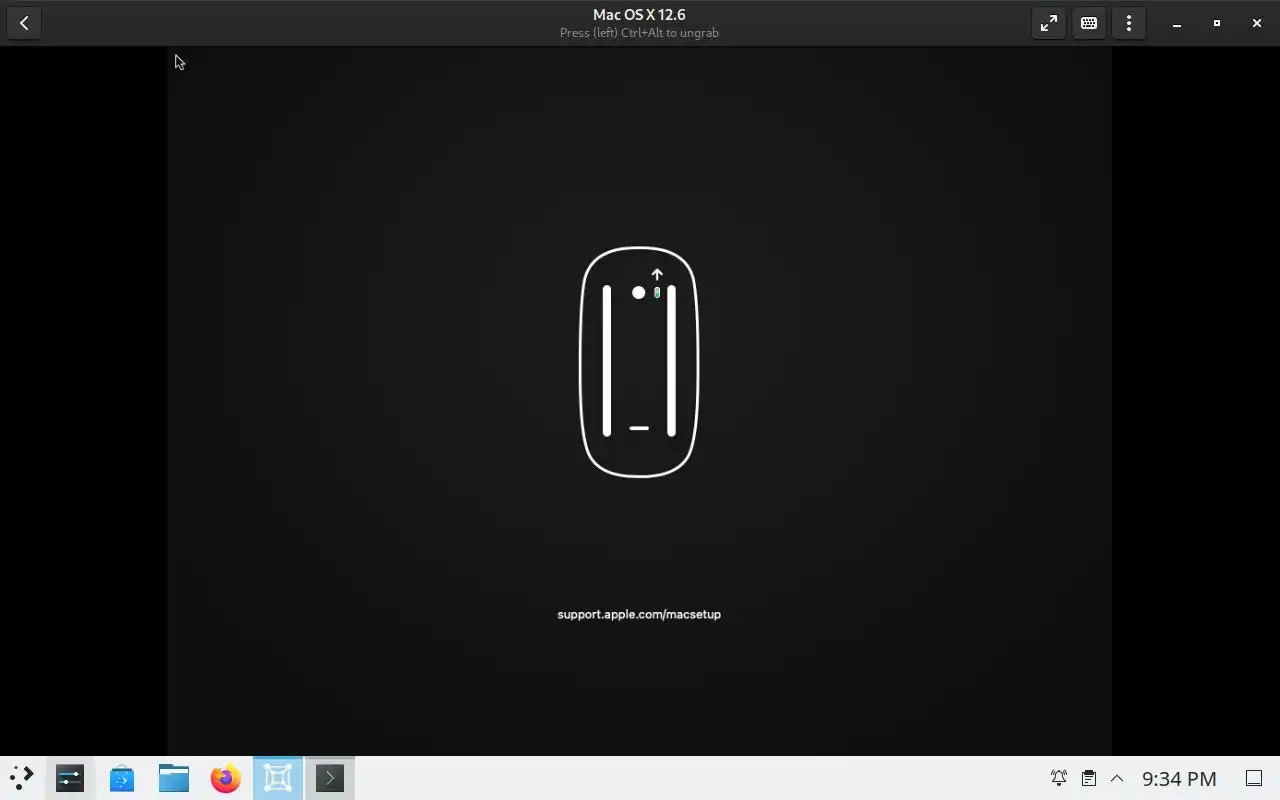Go back with the header arrow button
The width and height of the screenshot is (1280, 800).
(x=24, y=23)
